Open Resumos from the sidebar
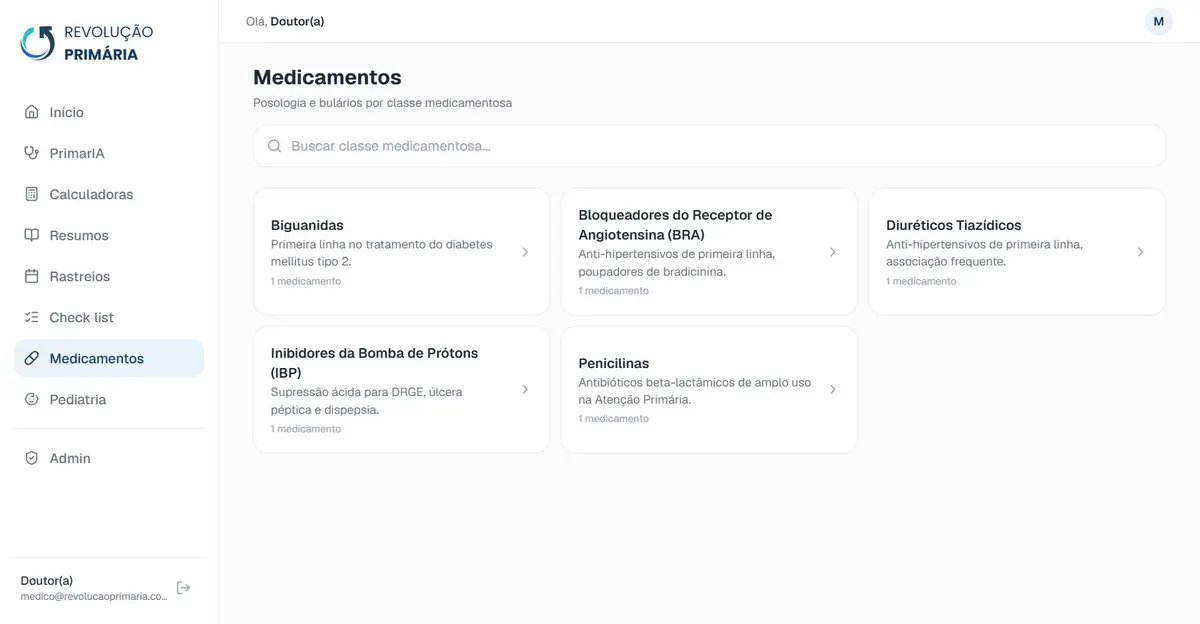Viewport: 1200px width, 624px height. tap(109, 235)
